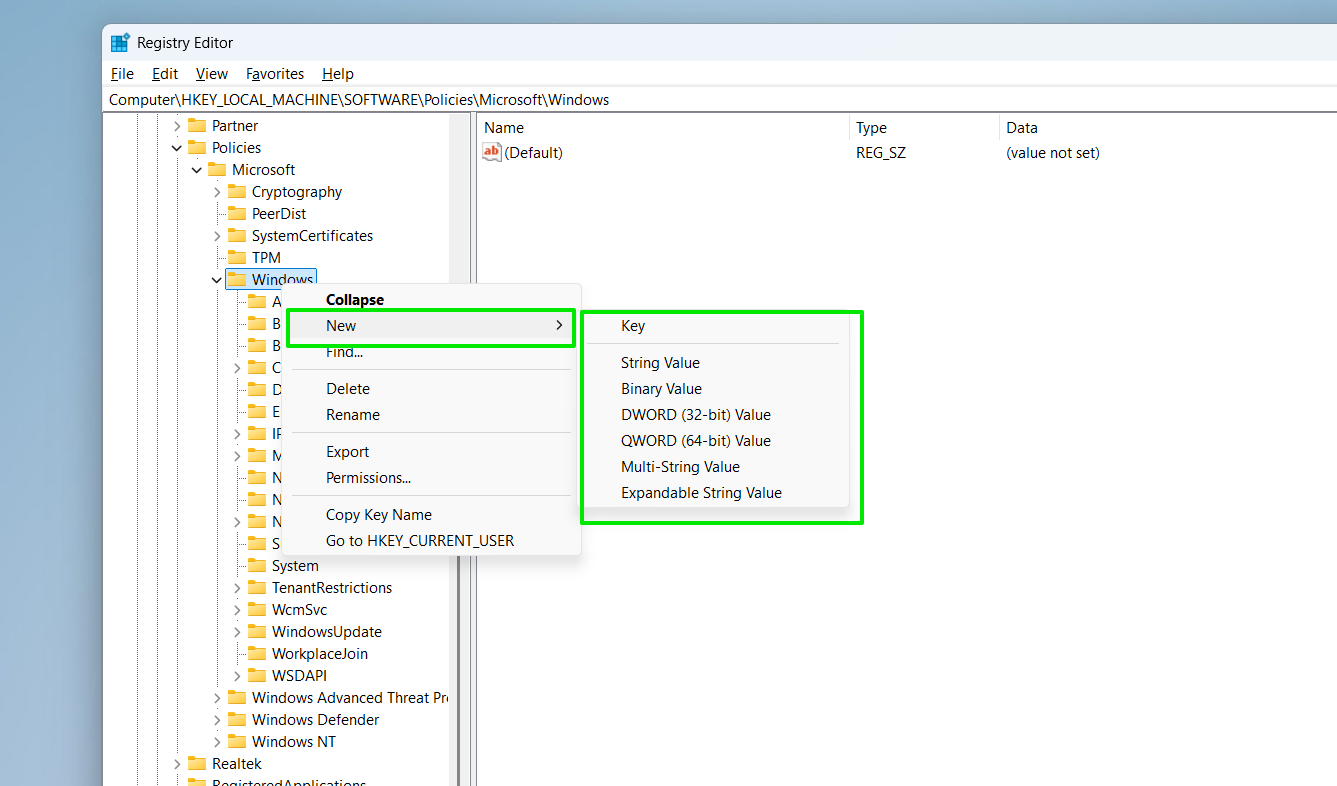1337x786 pixels.
Task: Click the Windows Defender folder icon
Action: (237, 720)
